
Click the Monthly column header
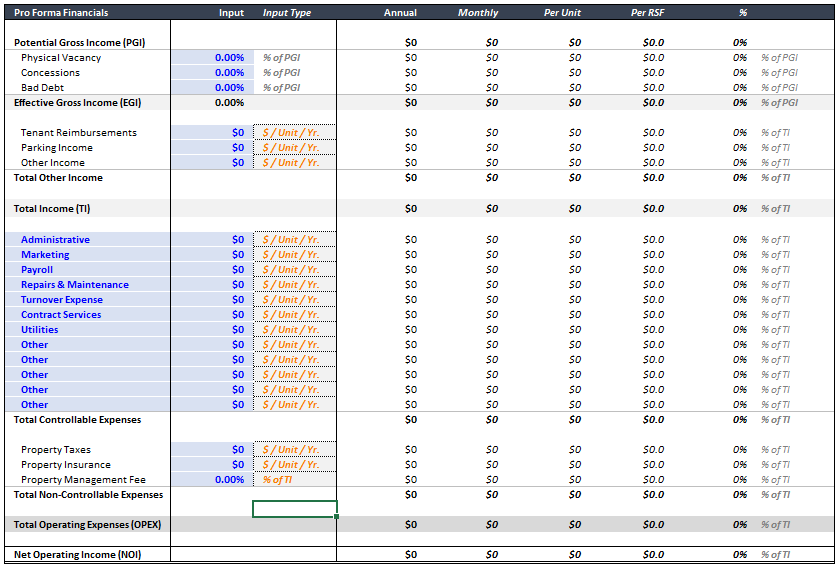(478, 12)
